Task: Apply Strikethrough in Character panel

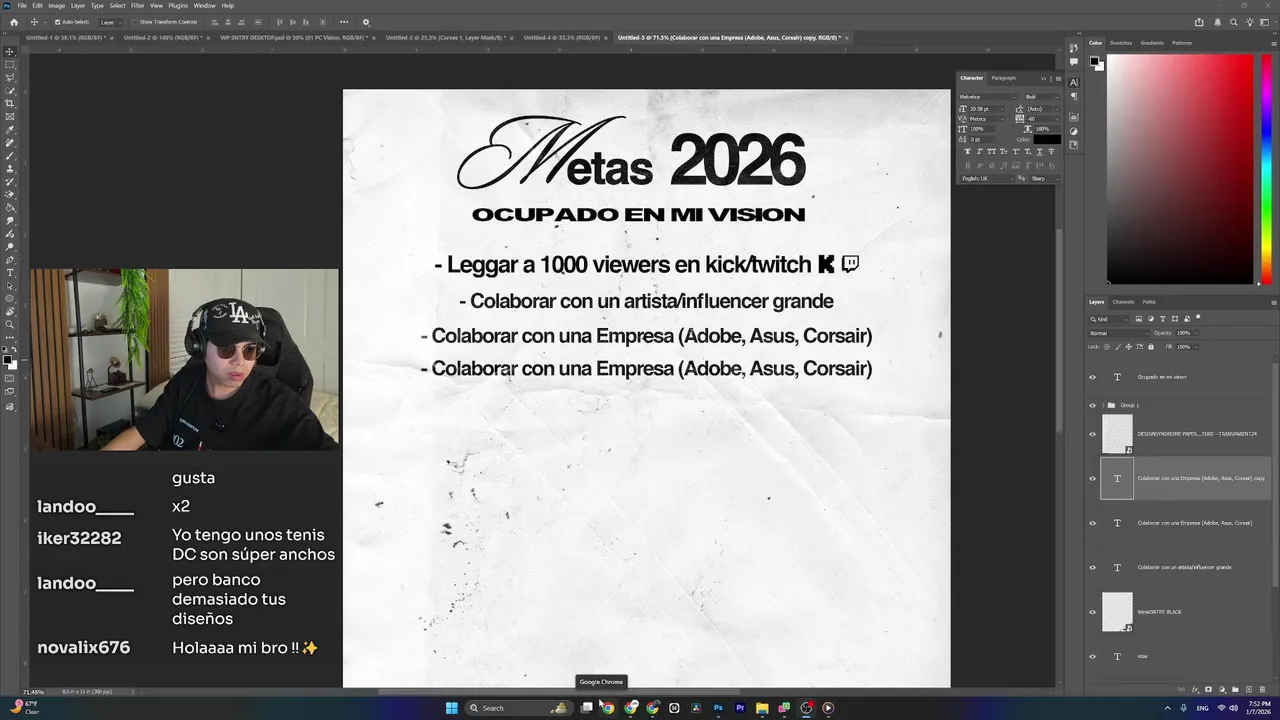Action: tap(1052, 151)
